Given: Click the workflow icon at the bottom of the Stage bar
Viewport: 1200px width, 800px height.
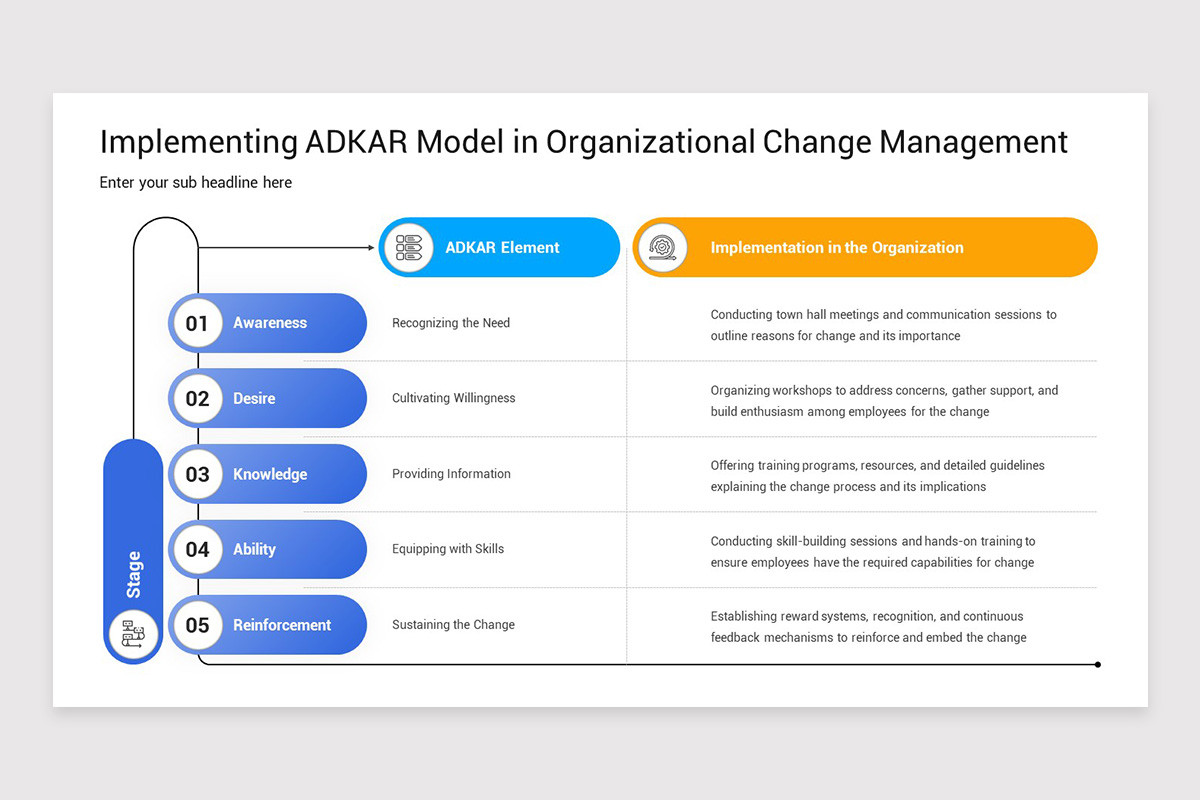Looking at the screenshot, I should pos(133,633).
